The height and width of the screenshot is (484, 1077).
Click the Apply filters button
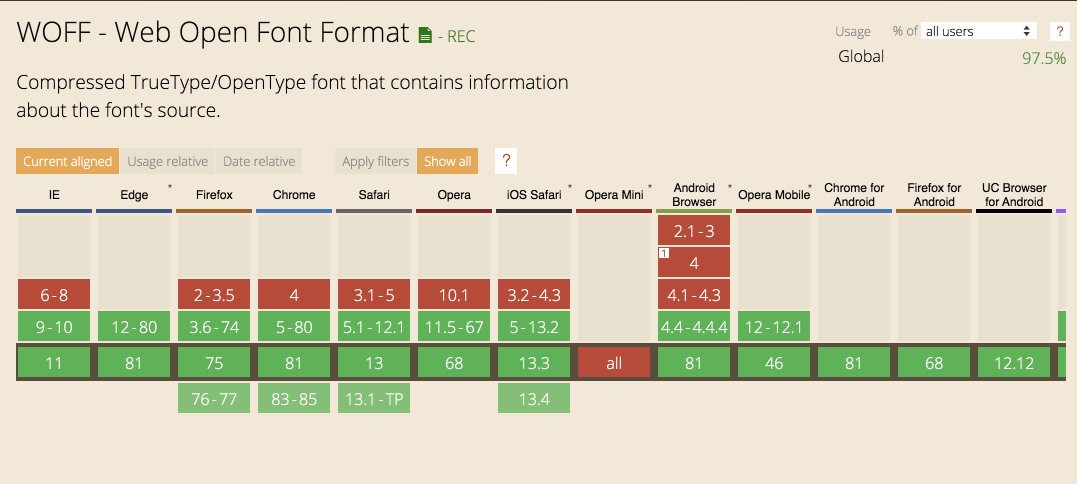(x=375, y=161)
